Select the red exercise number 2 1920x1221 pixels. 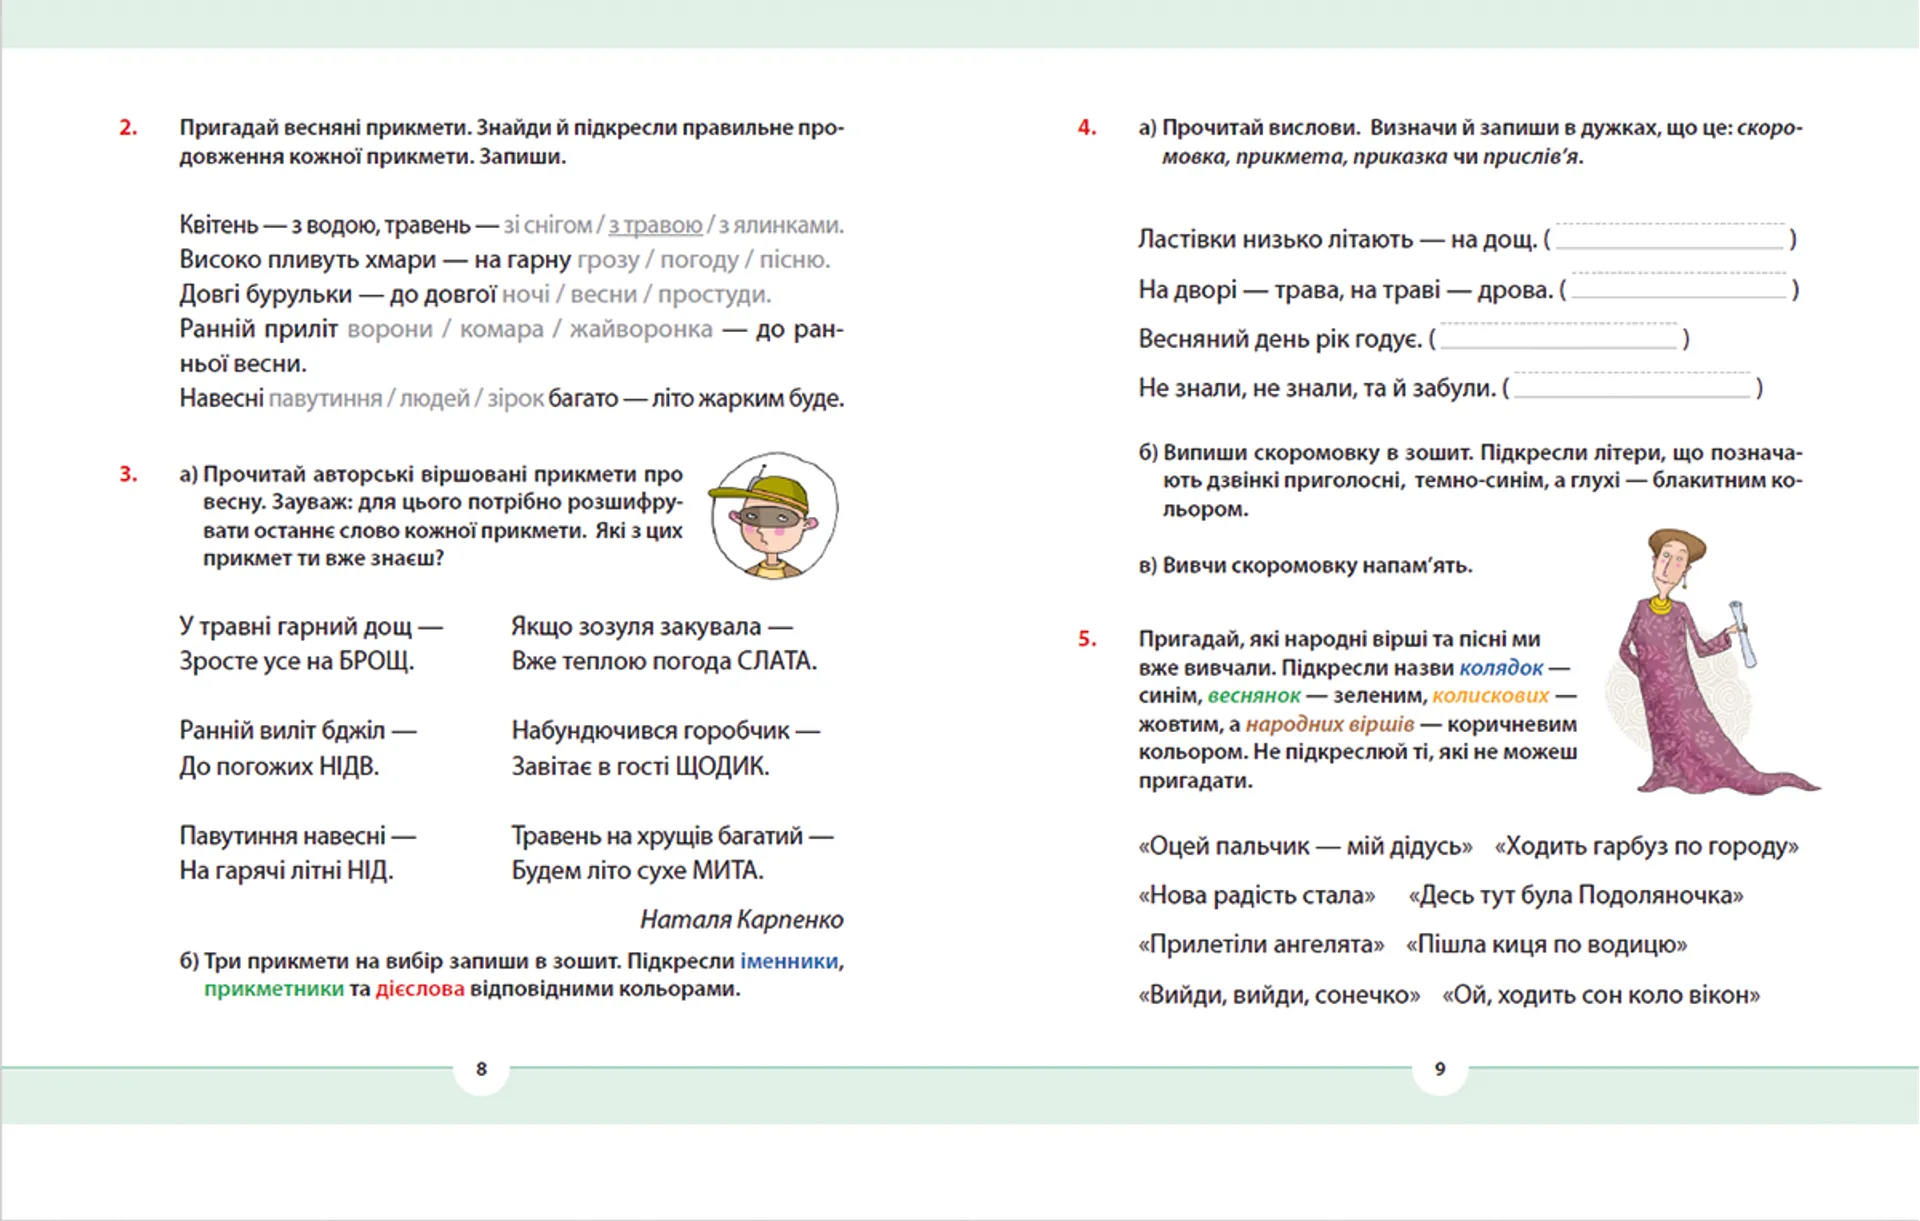(127, 127)
